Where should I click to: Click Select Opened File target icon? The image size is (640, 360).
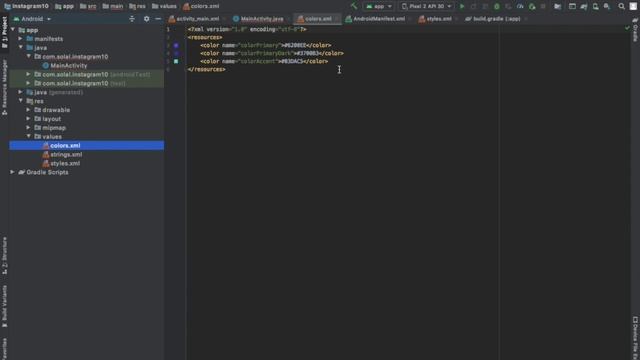pyautogui.click(x=132, y=19)
